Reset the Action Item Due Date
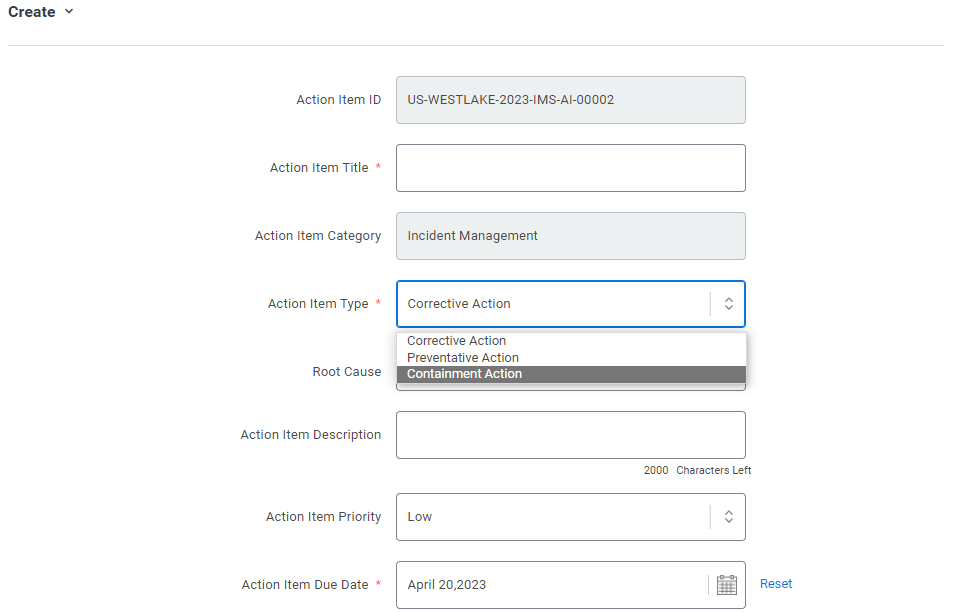This screenshot has width=959, height=612. (776, 584)
